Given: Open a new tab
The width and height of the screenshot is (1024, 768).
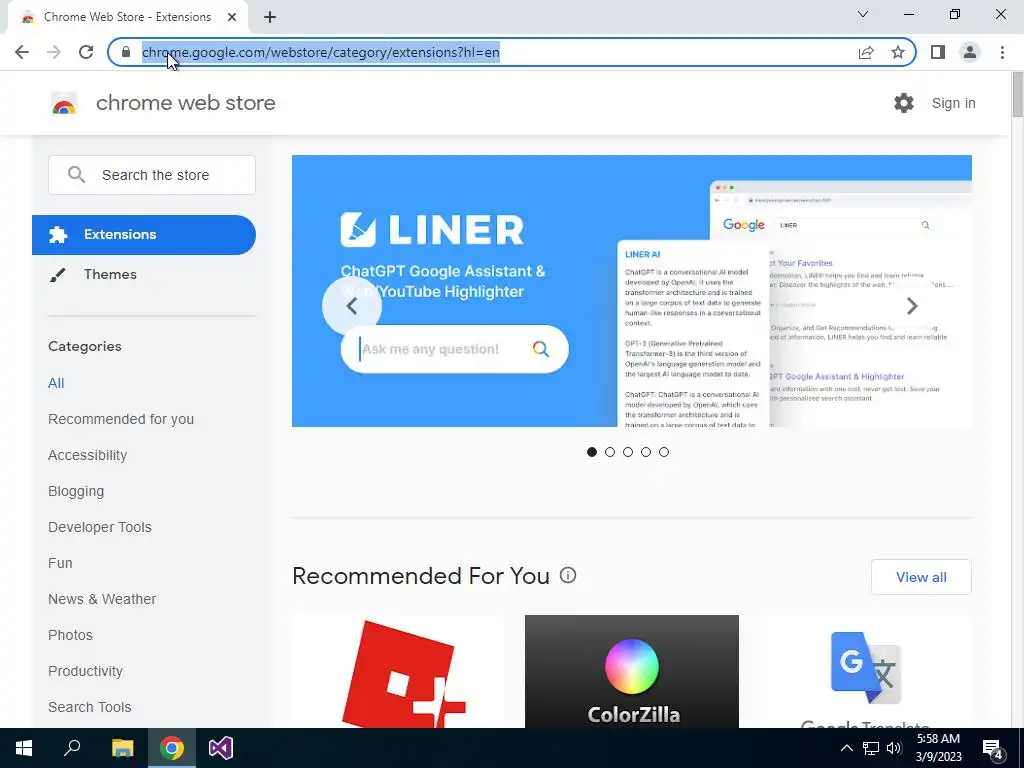Looking at the screenshot, I should (x=270, y=17).
